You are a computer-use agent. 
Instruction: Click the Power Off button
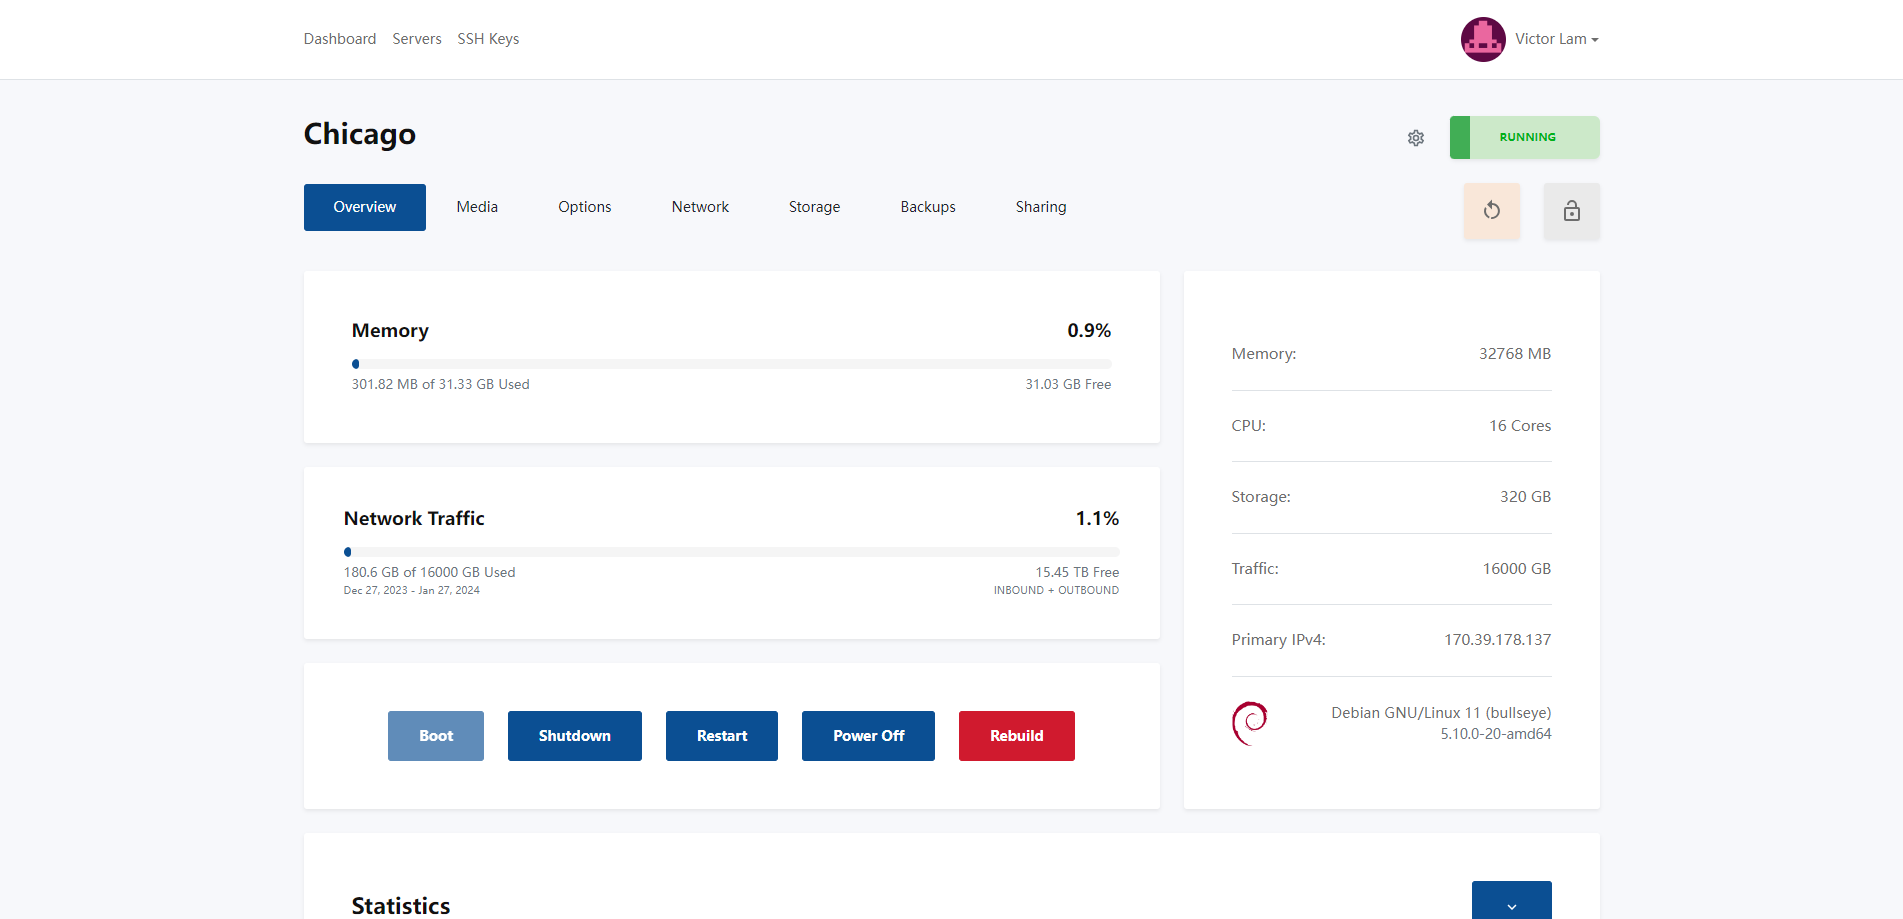pos(868,736)
